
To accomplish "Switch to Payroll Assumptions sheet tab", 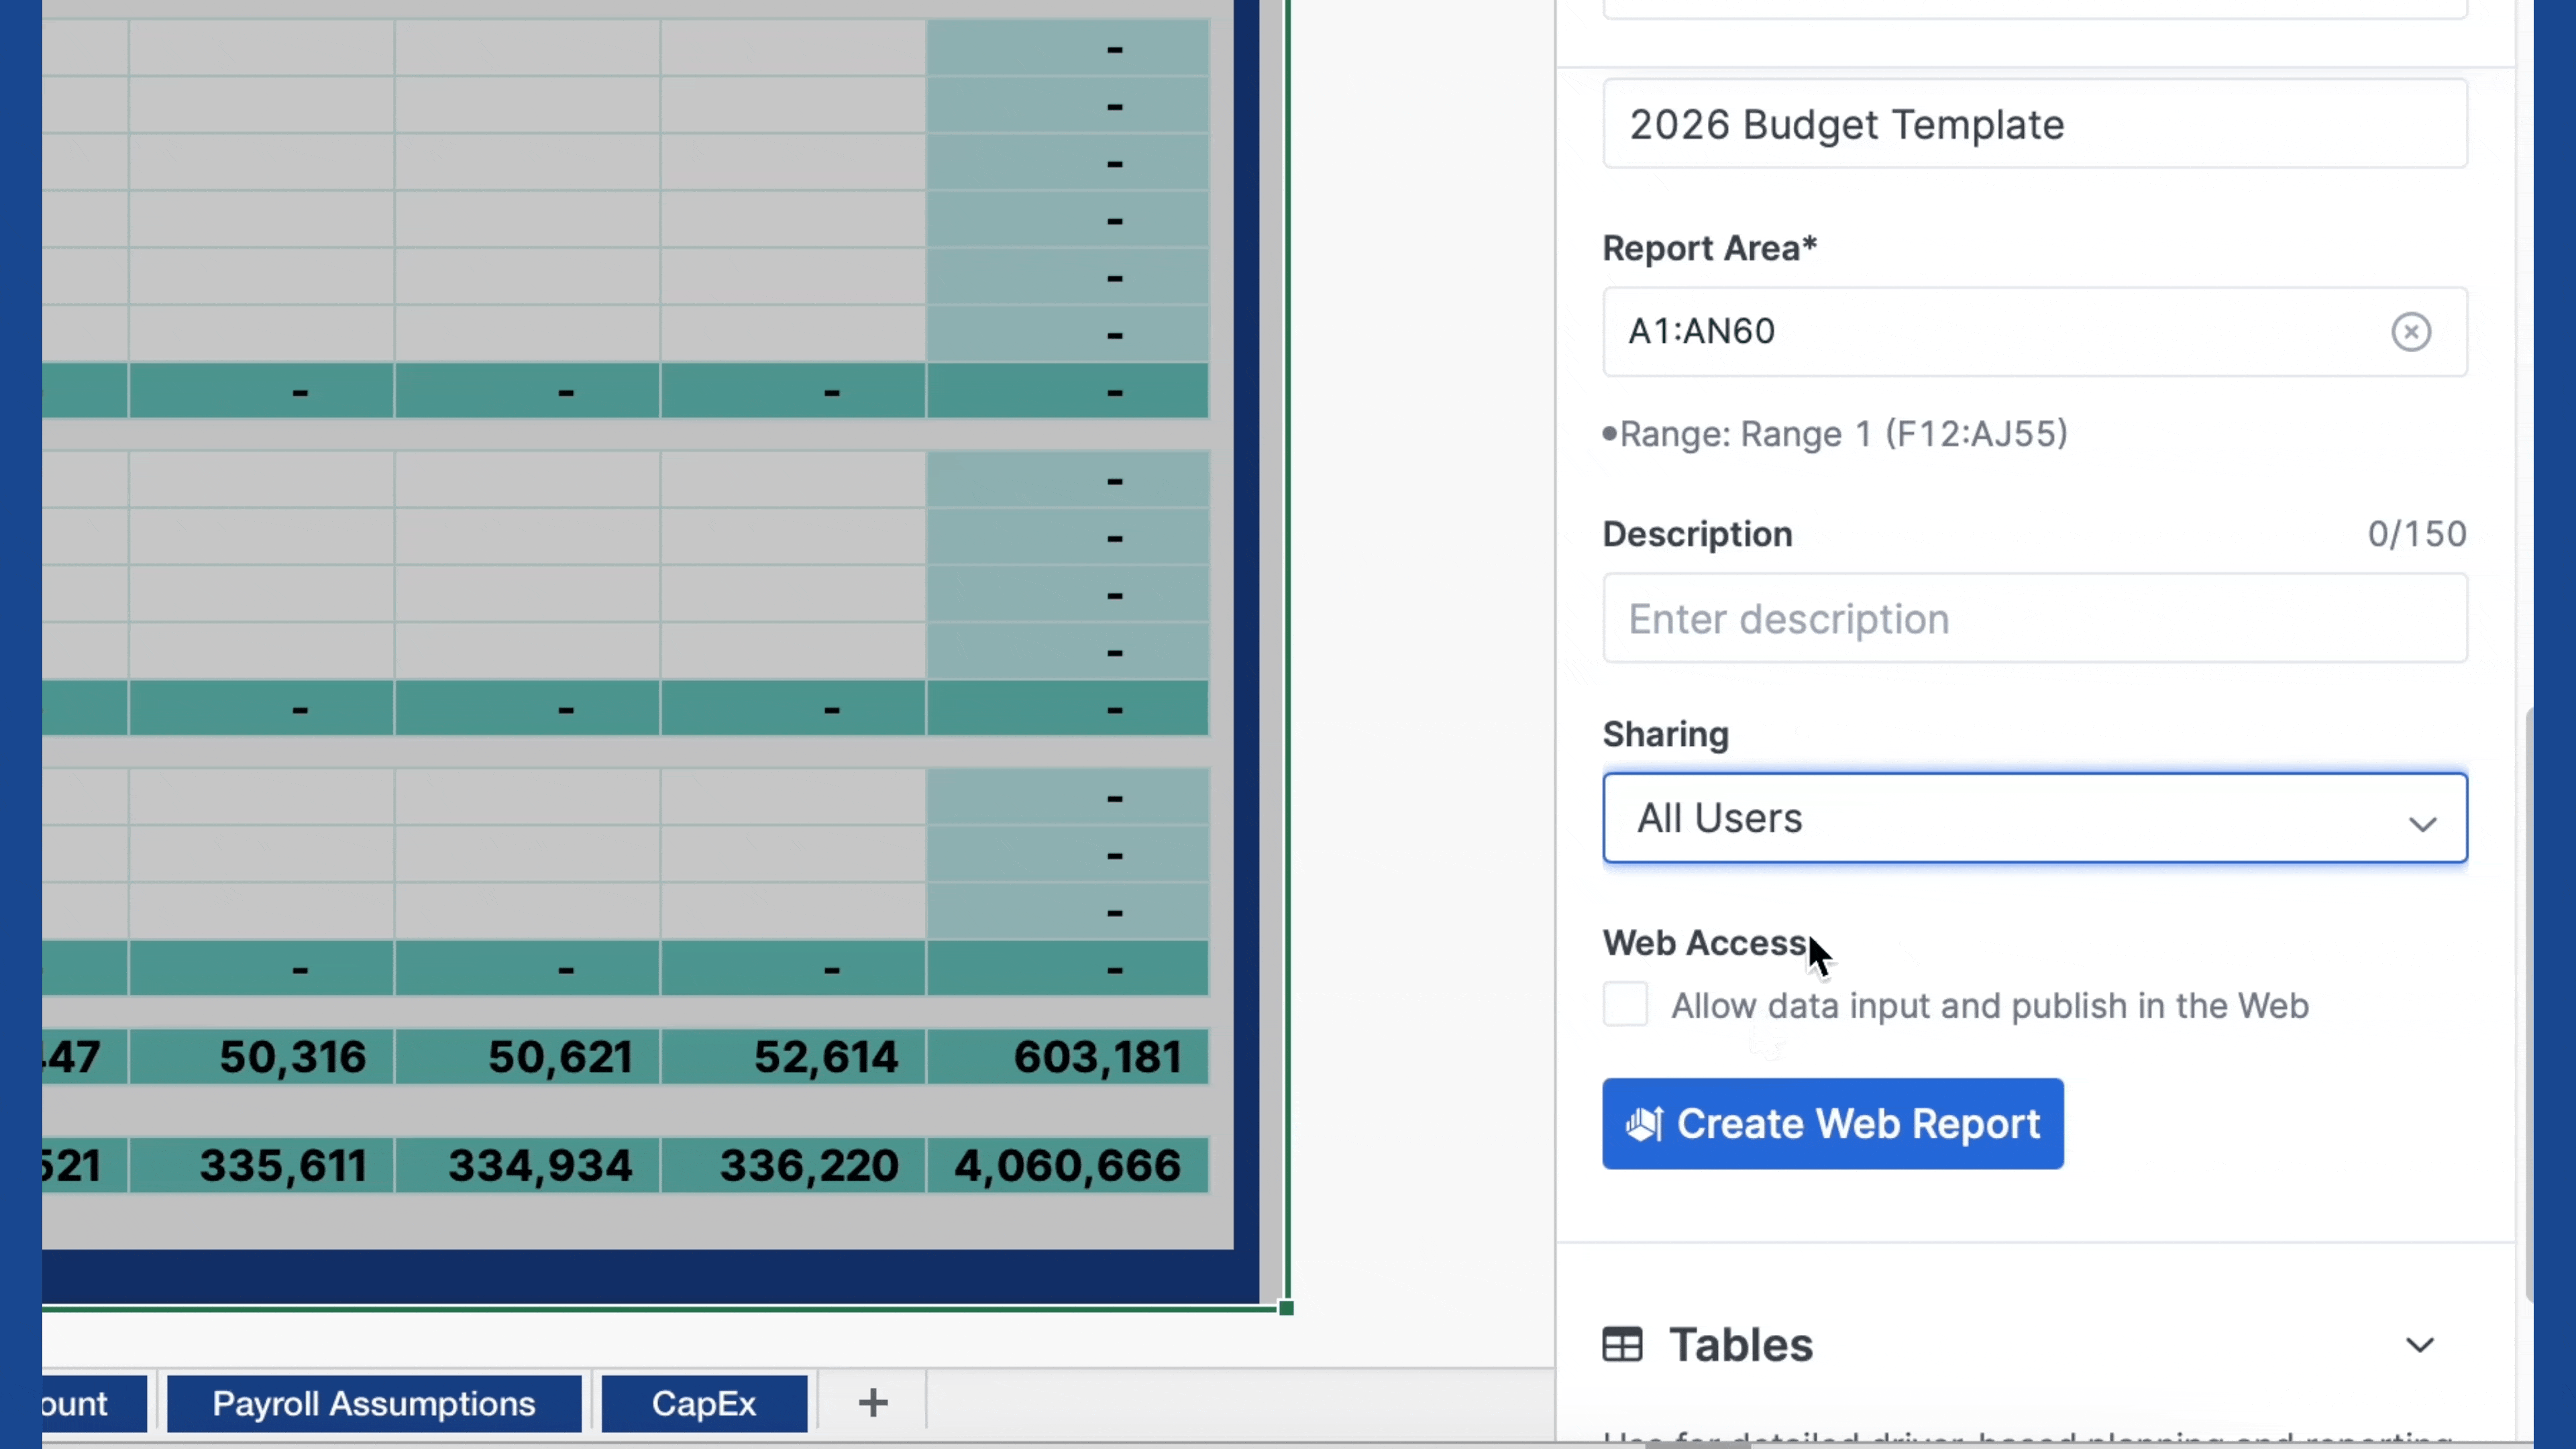I will [x=374, y=1403].
